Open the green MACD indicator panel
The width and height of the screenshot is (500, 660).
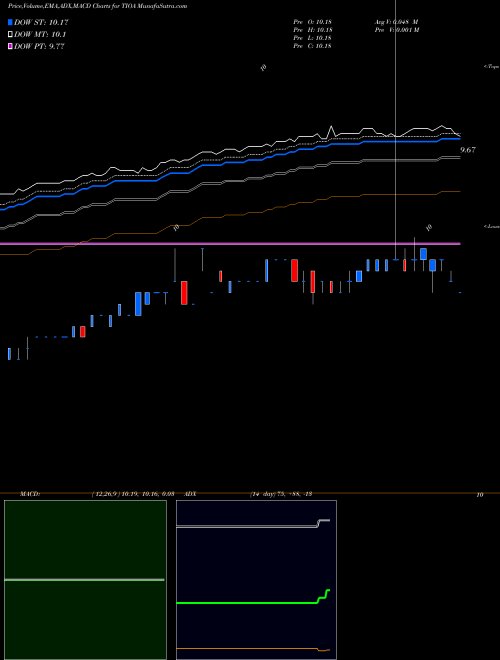tap(85, 580)
